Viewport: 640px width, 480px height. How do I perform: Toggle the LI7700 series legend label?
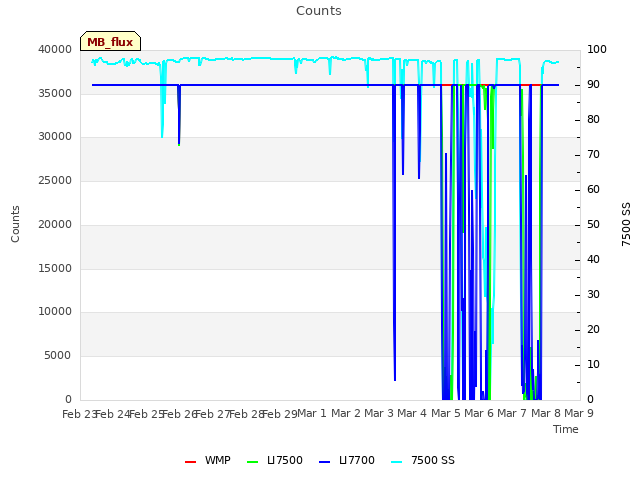[357, 460]
